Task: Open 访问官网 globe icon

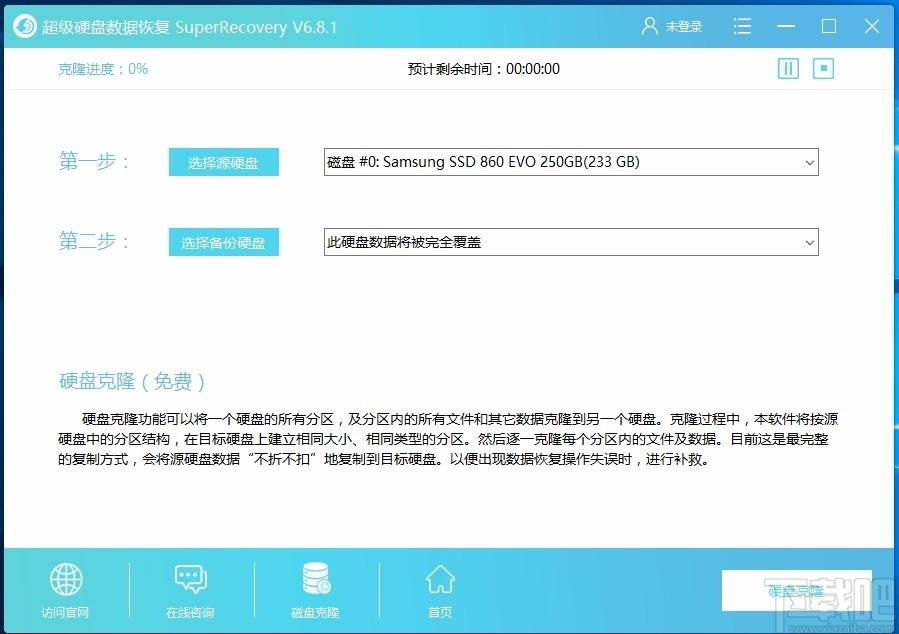Action: [66, 579]
